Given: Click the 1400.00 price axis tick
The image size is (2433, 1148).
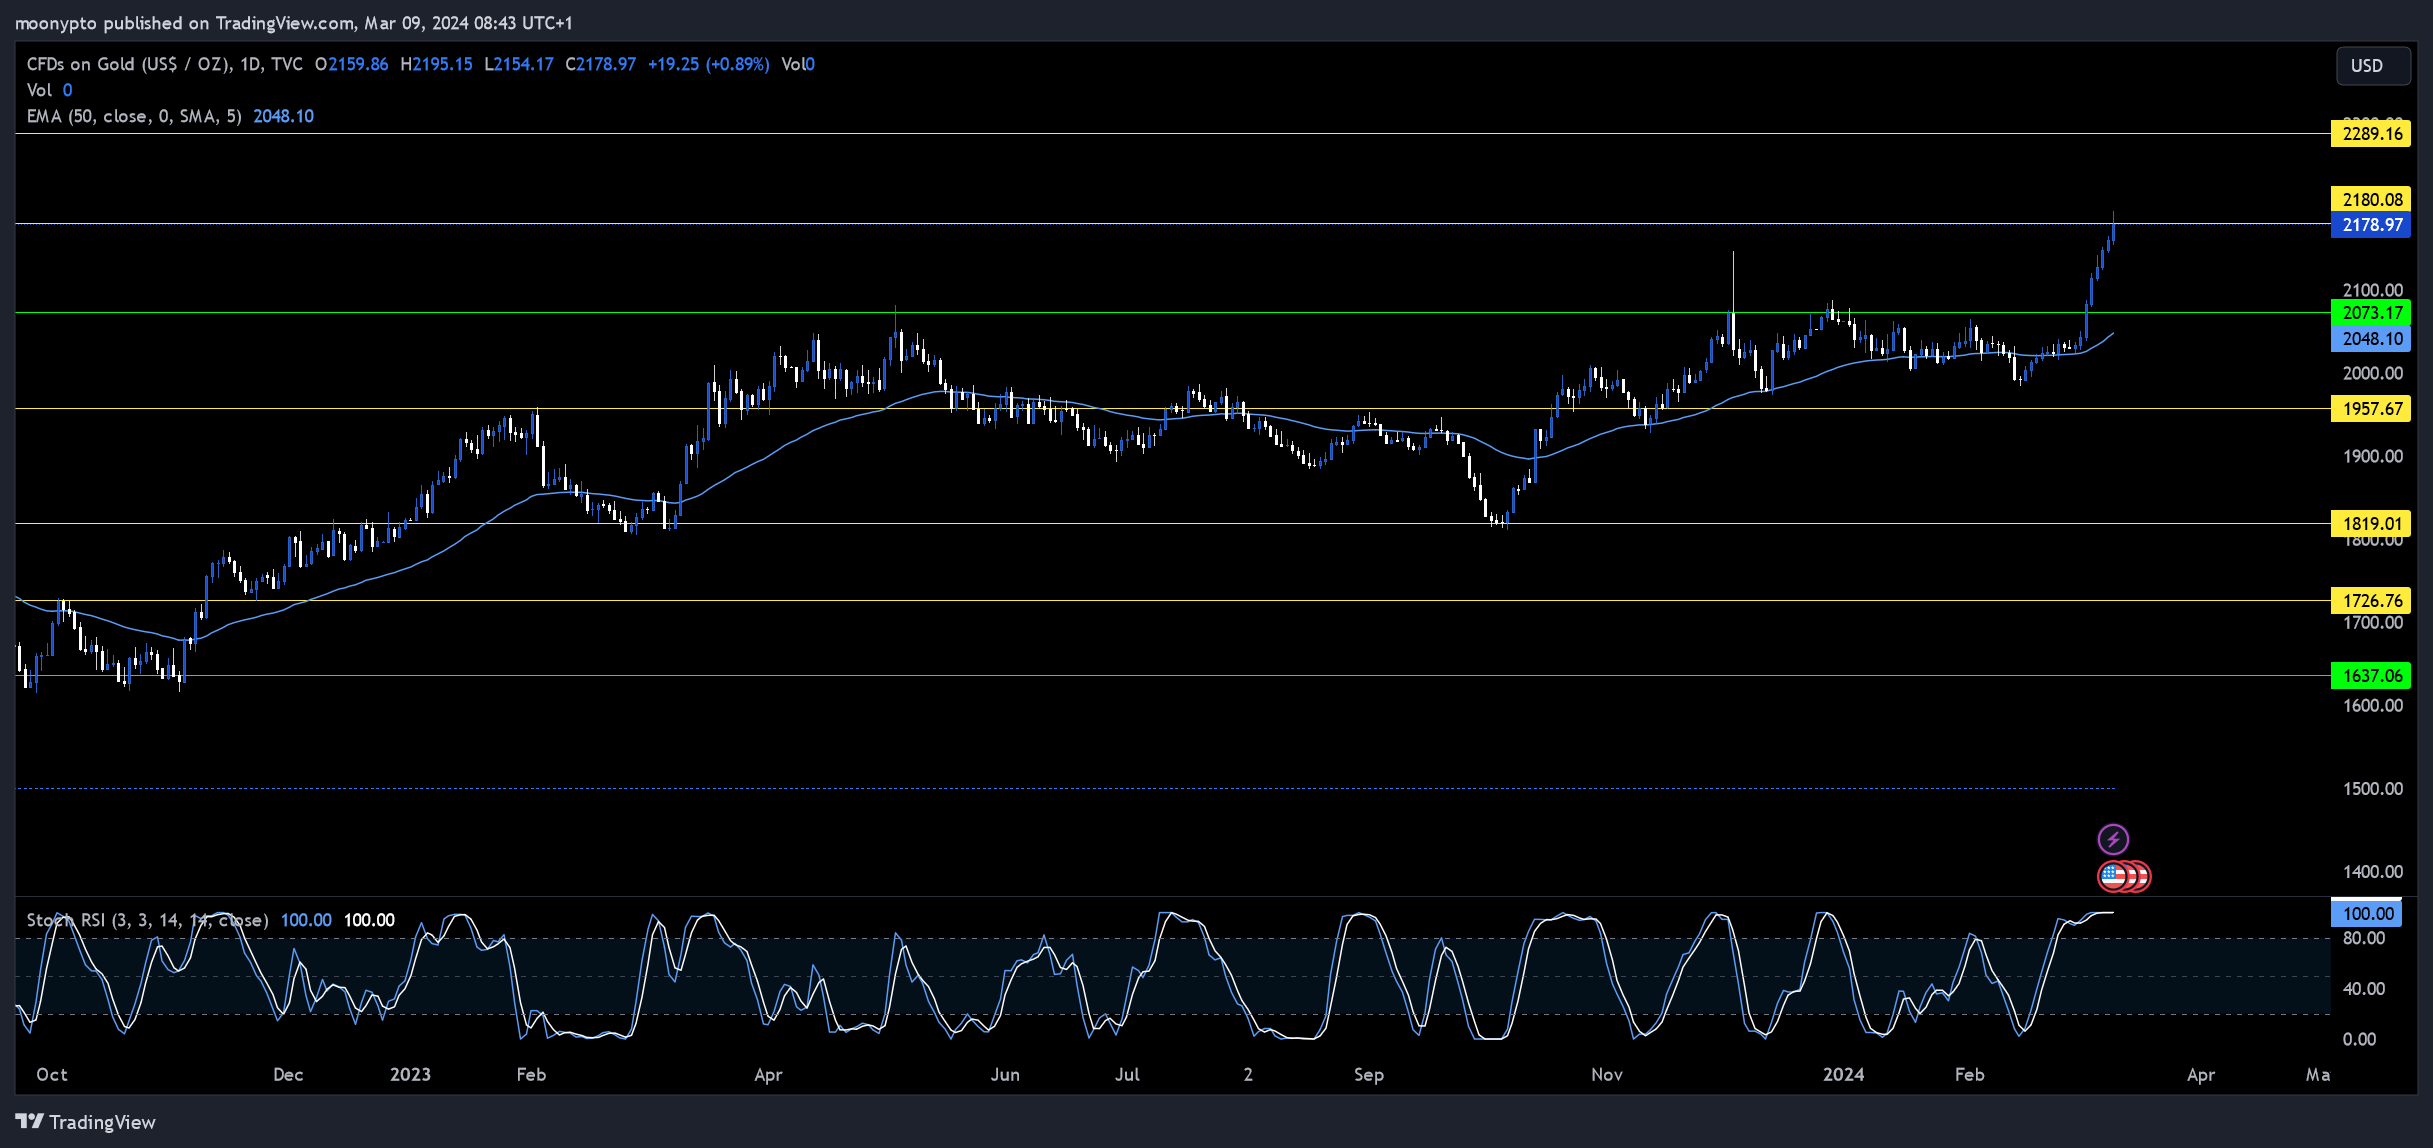Looking at the screenshot, I should tap(2373, 872).
